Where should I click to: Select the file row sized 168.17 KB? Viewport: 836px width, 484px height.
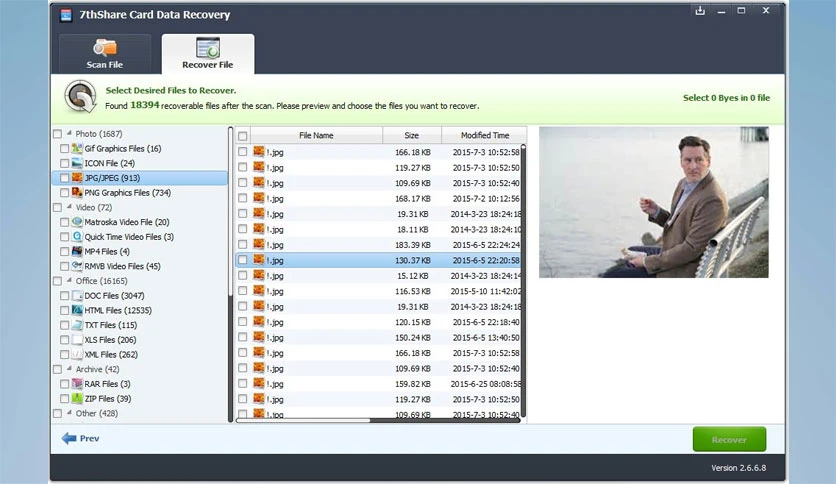pos(378,198)
